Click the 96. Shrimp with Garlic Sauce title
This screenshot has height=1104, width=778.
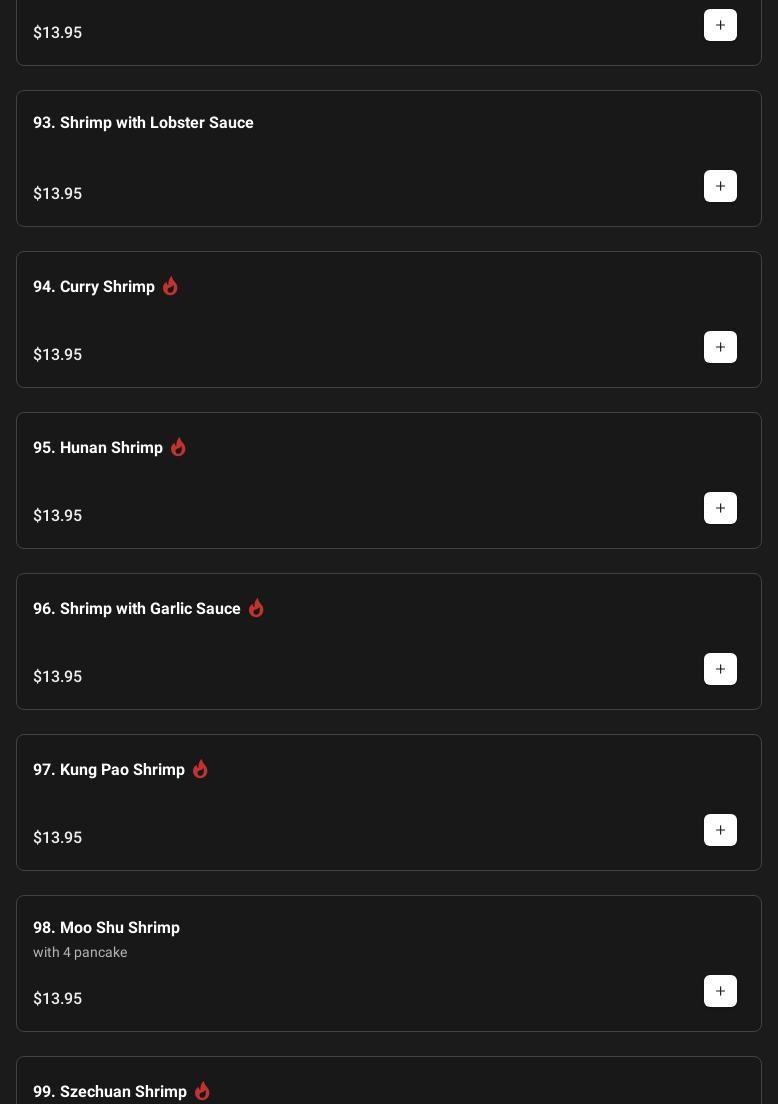tap(137, 608)
